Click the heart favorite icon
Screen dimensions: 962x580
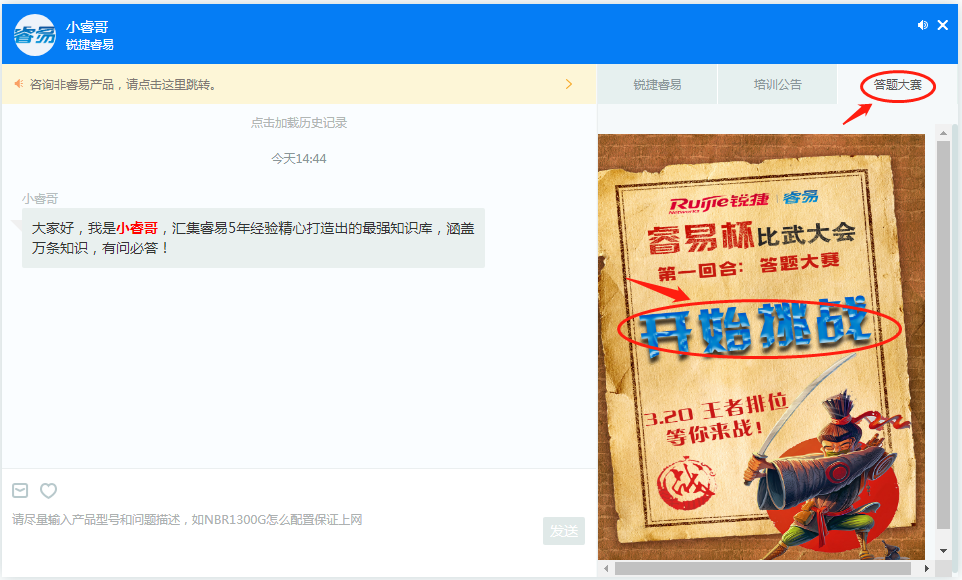coord(48,490)
